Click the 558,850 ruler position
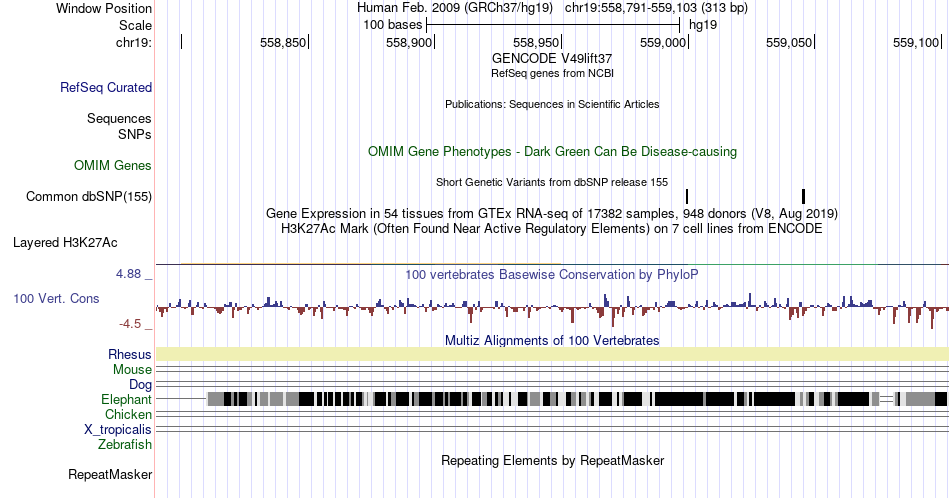This screenshot has height=498, width=950. 283,42
